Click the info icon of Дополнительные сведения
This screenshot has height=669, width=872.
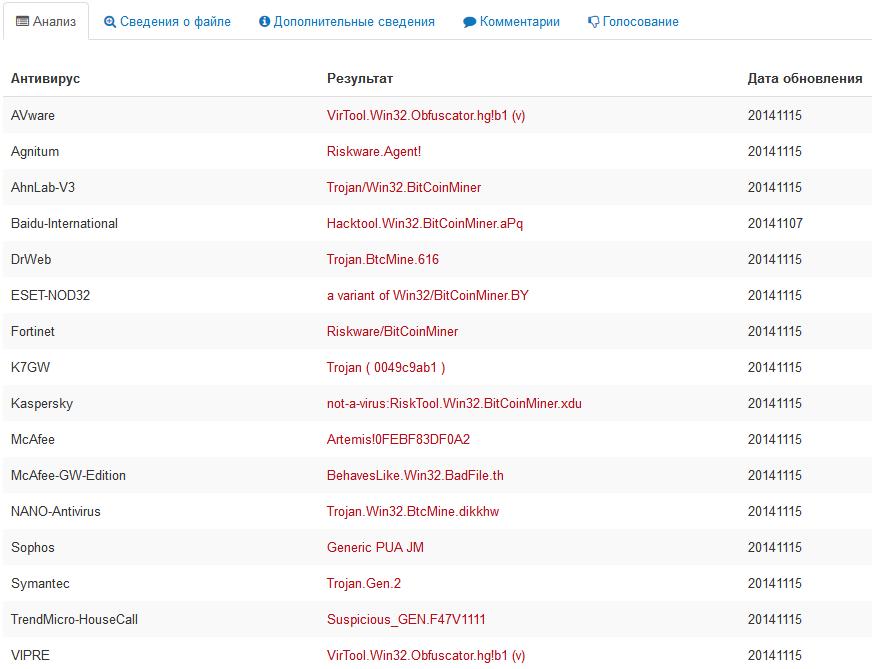[264, 22]
